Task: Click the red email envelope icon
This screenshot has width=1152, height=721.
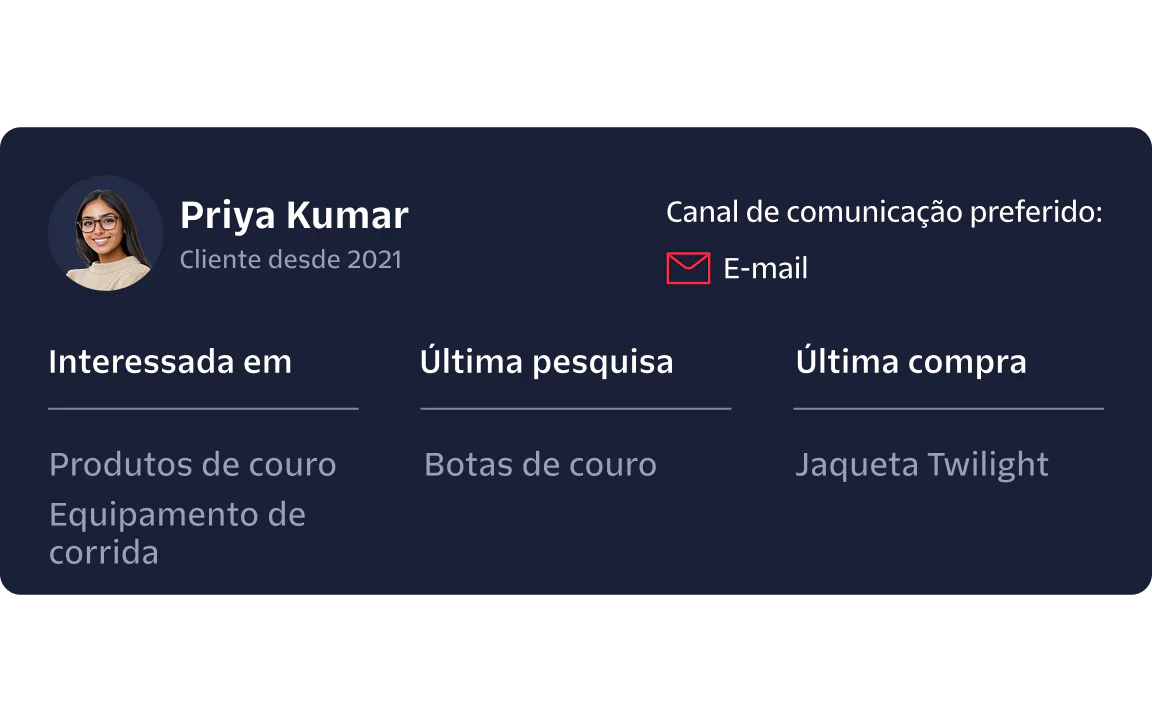Action: tap(688, 268)
